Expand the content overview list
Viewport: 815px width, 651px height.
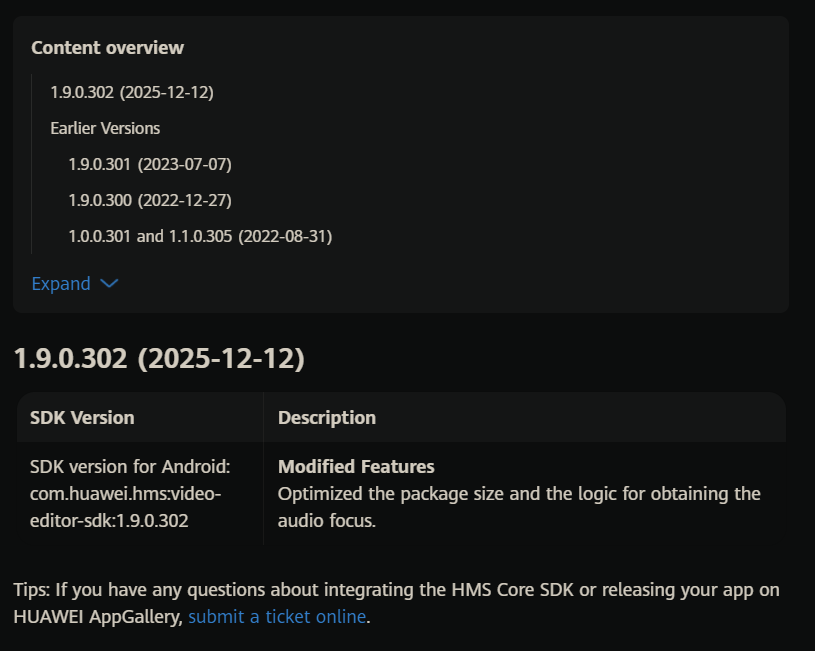(x=75, y=283)
